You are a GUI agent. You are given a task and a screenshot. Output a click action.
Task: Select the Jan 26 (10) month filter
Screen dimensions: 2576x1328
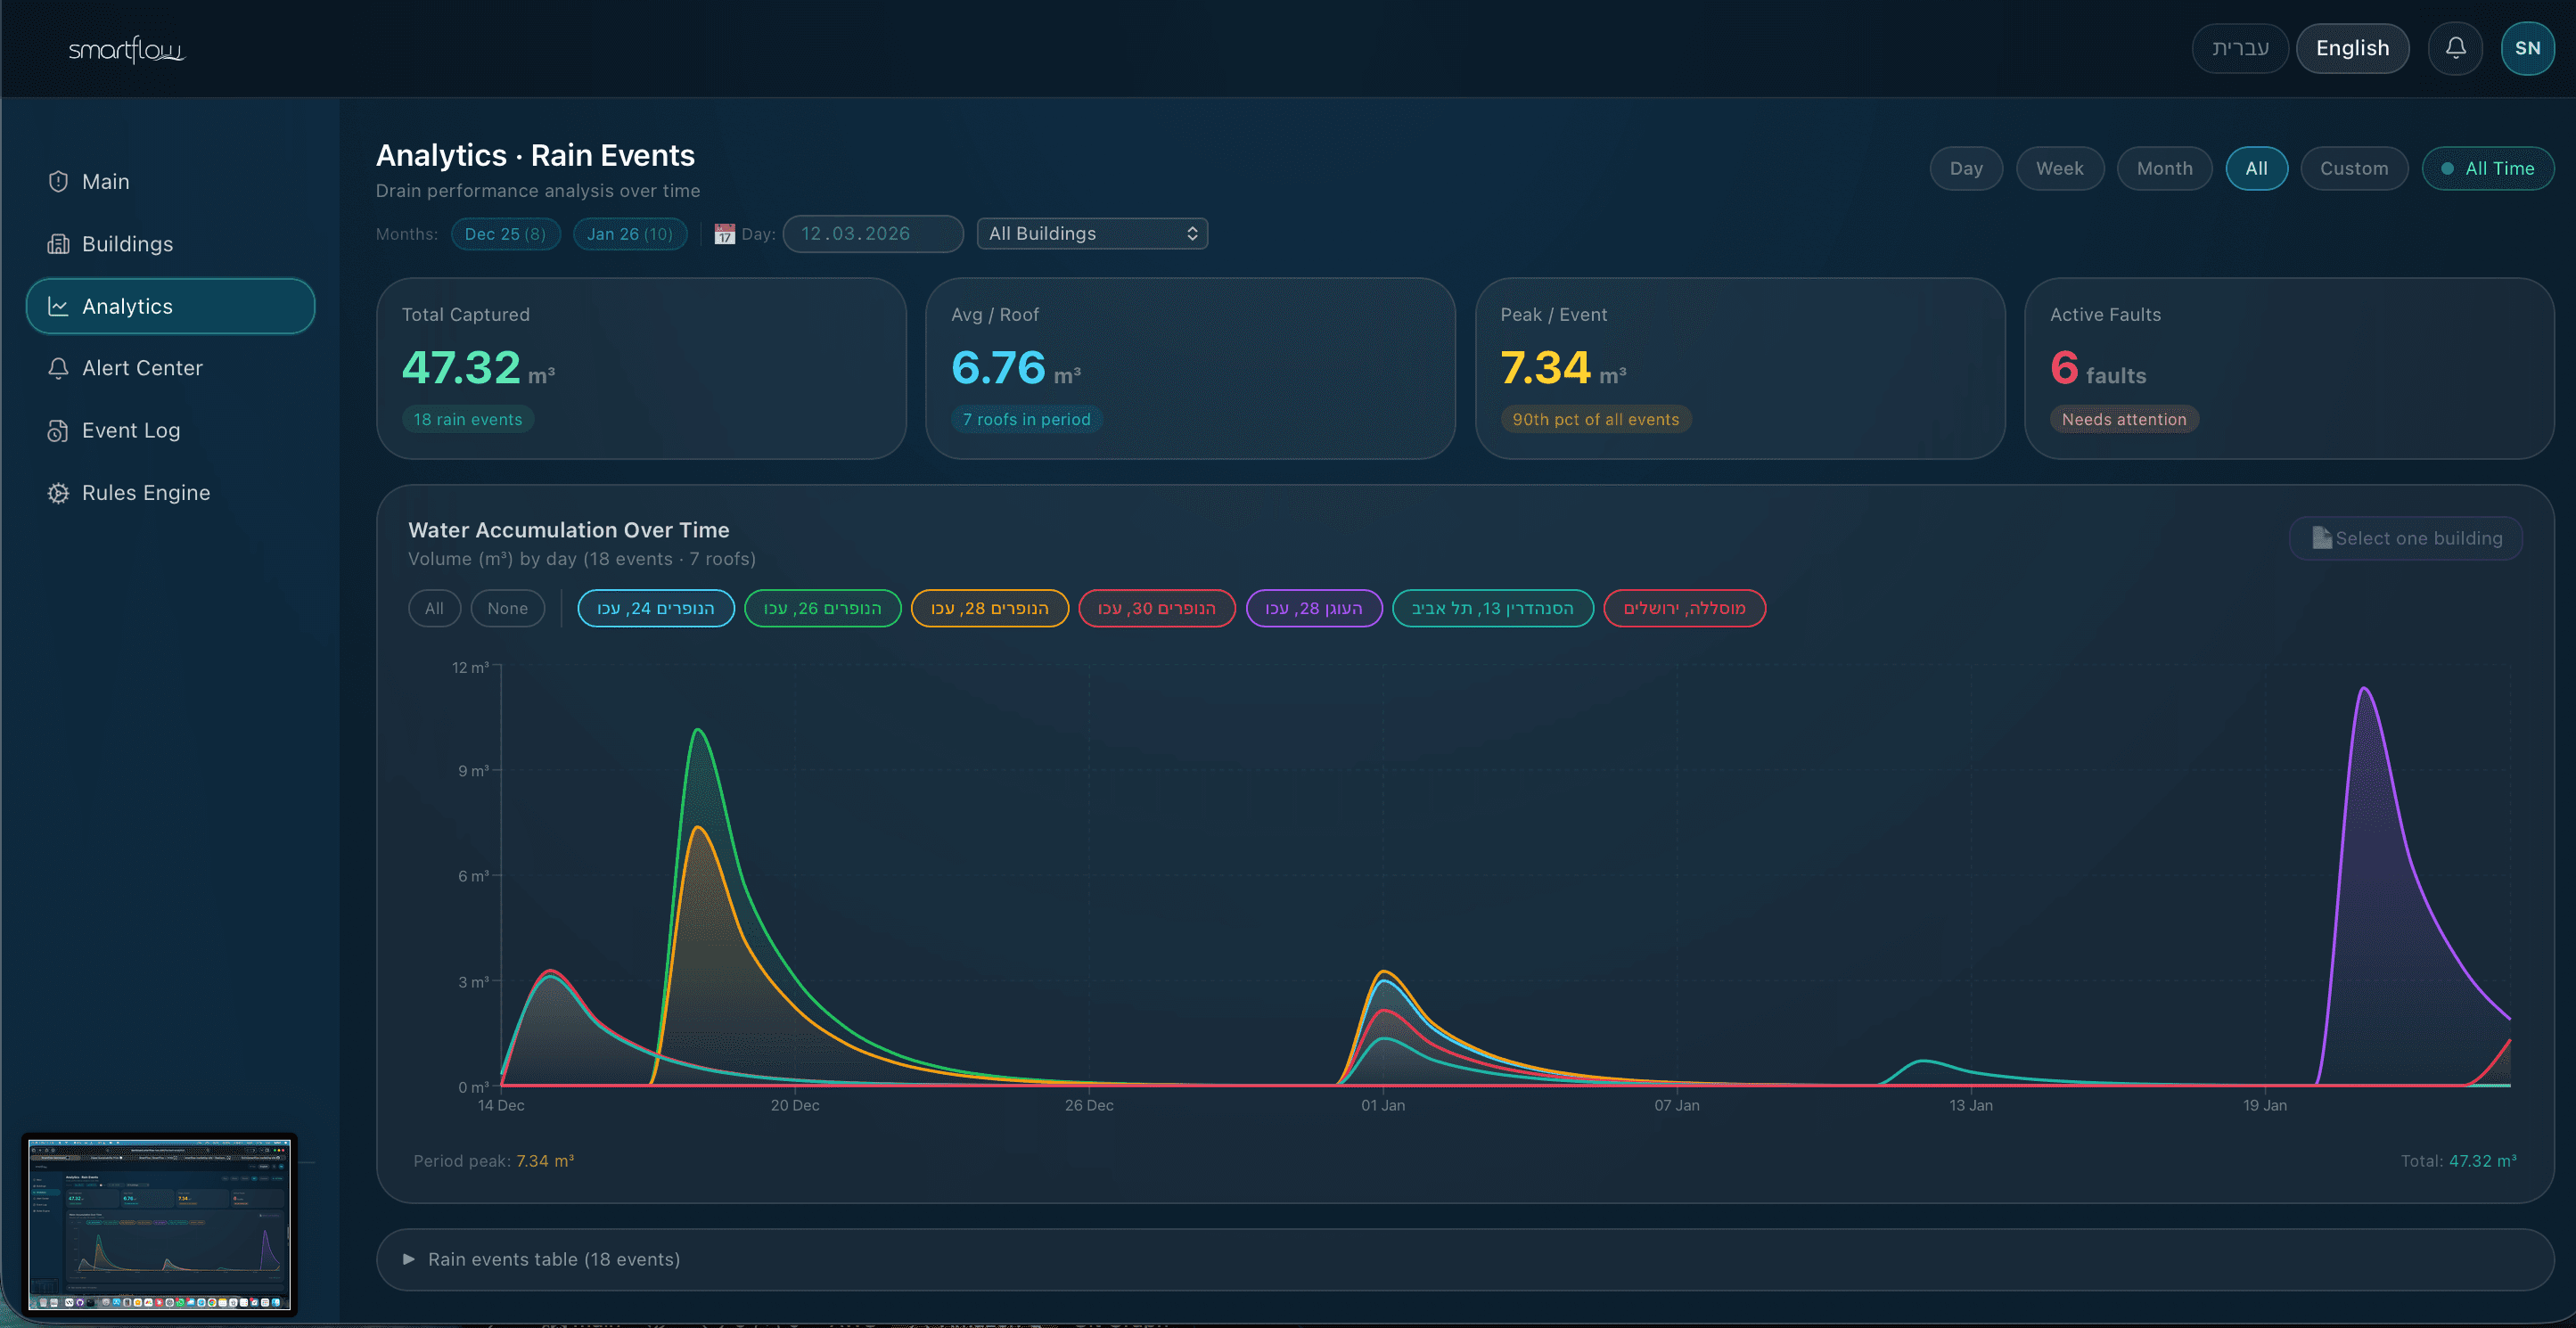[630, 233]
